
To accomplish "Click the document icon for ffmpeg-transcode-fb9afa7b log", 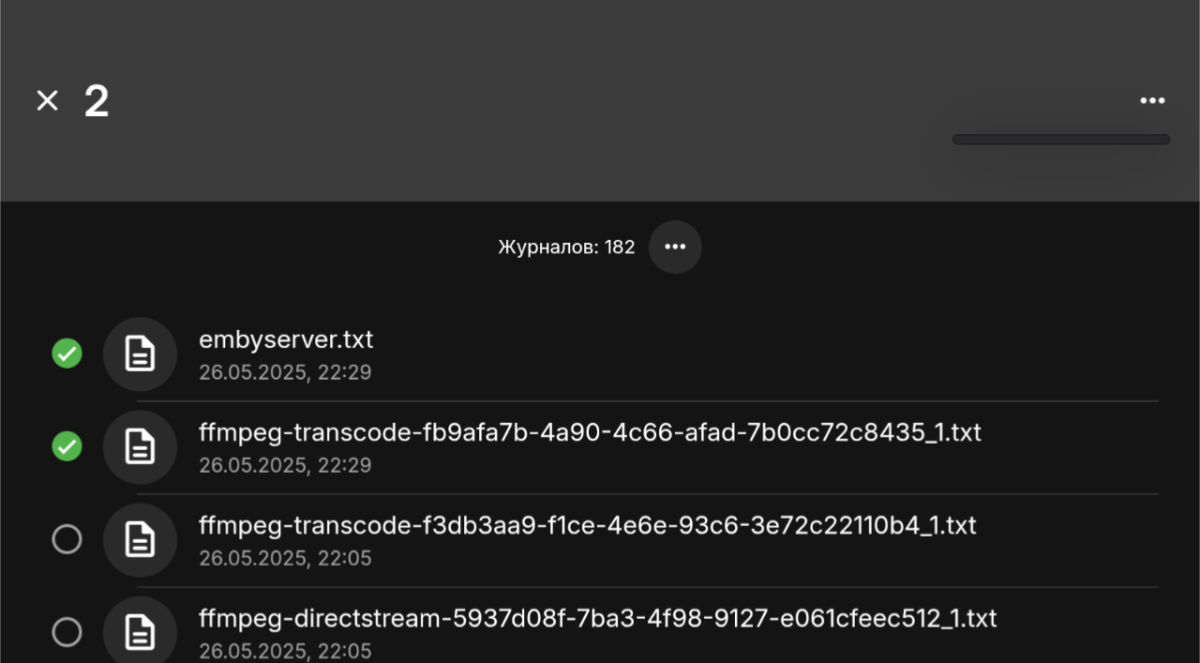I will coord(140,447).
